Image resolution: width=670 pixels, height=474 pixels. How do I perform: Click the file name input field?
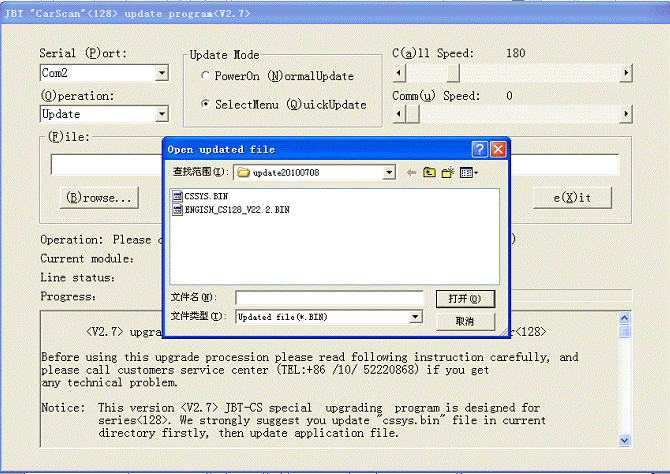coord(329,298)
